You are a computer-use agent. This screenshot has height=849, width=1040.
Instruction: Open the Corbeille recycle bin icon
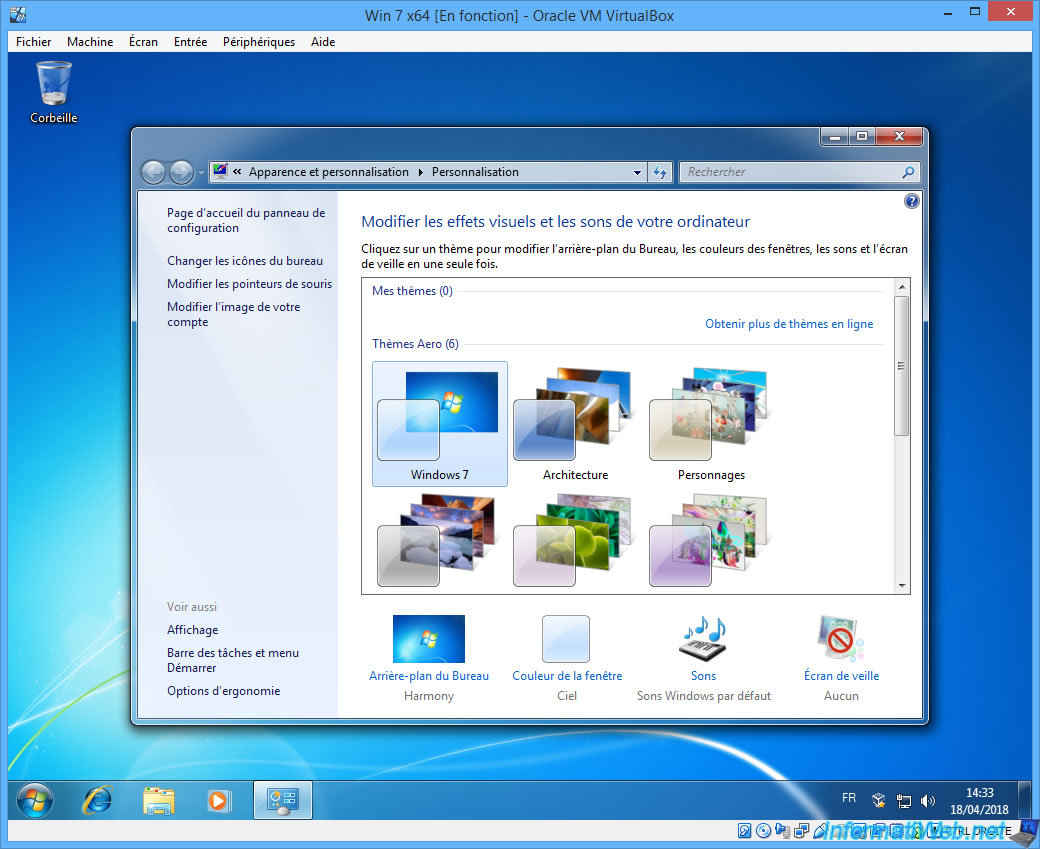coord(54,92)
